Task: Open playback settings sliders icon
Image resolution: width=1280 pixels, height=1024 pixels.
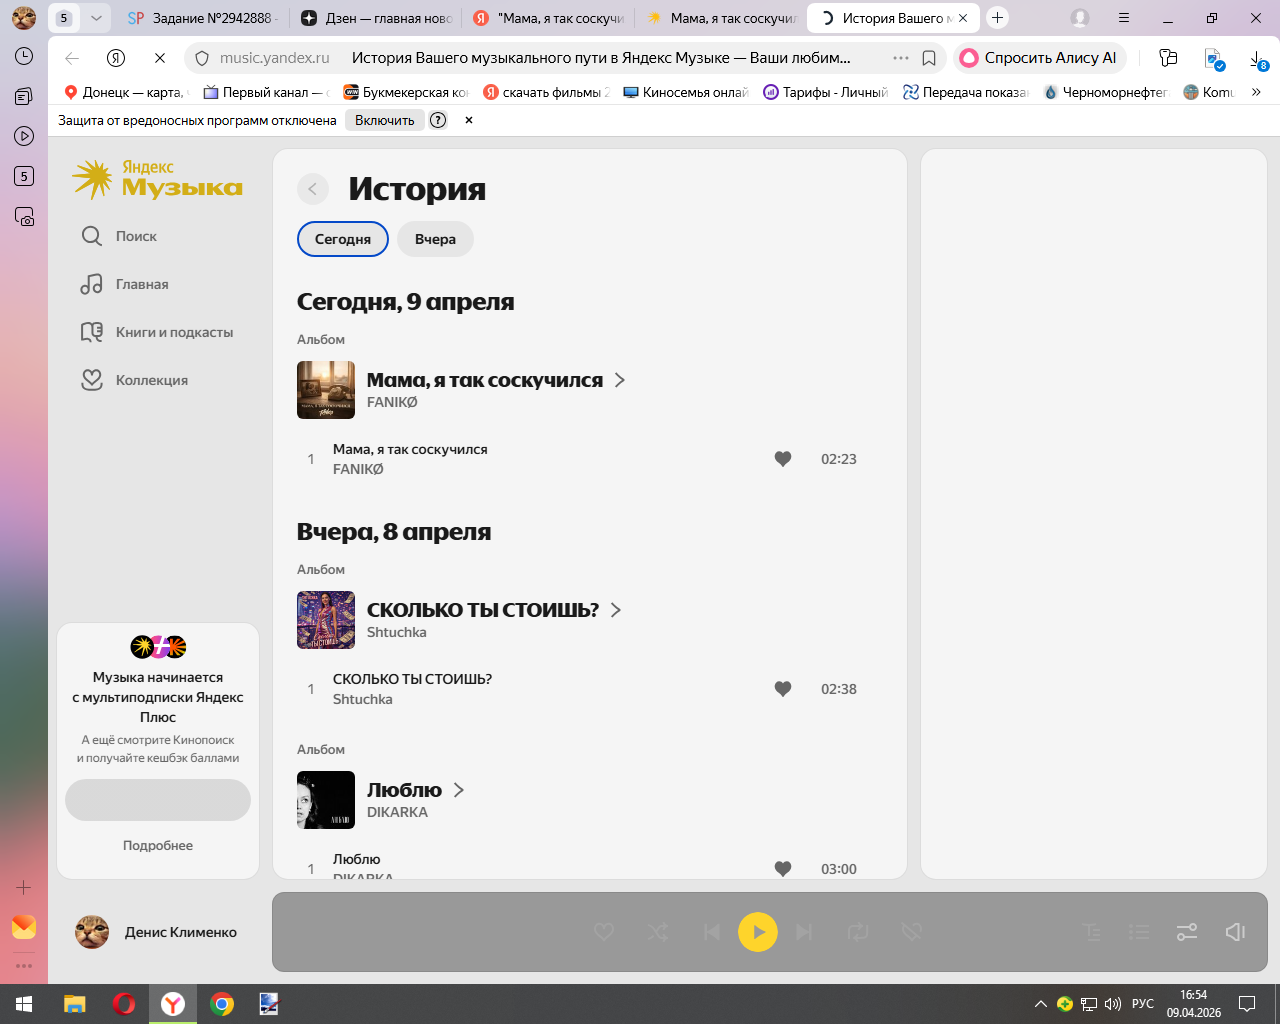Action: 1187,932
